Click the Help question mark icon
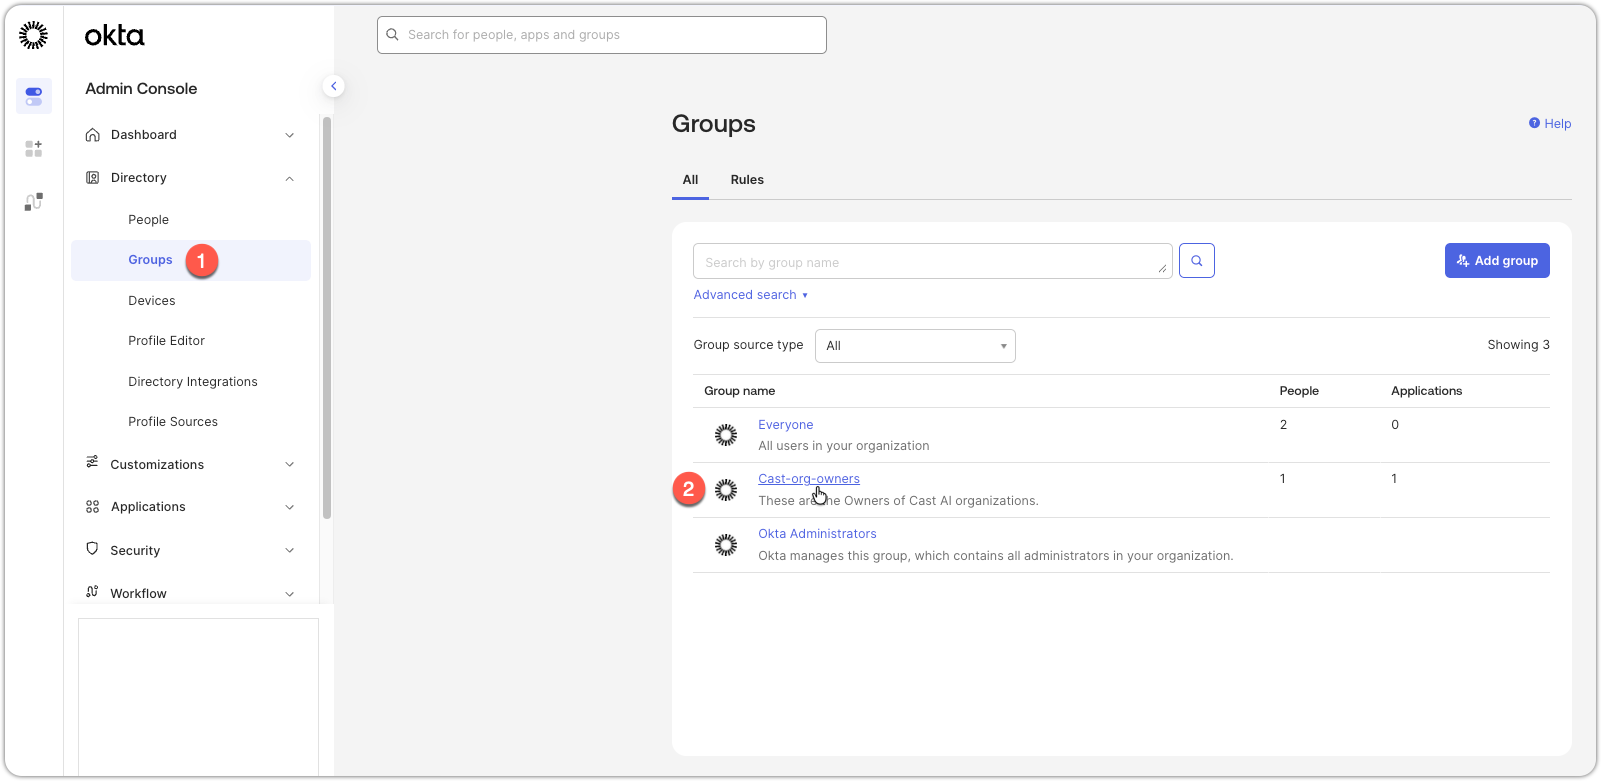This screenshot has width=1601, height=781. (1534, 123)
